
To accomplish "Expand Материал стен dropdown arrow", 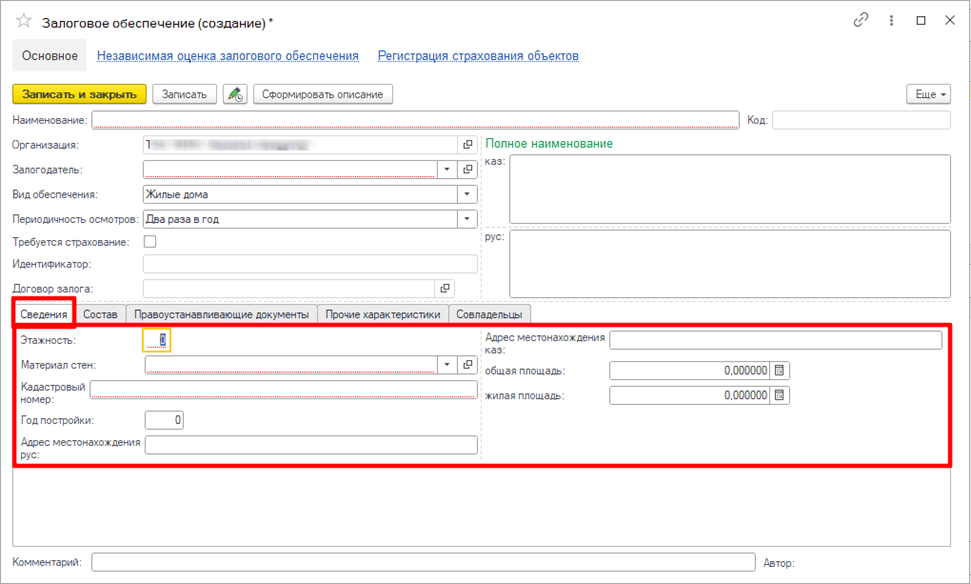I will (x=446, y=365).
